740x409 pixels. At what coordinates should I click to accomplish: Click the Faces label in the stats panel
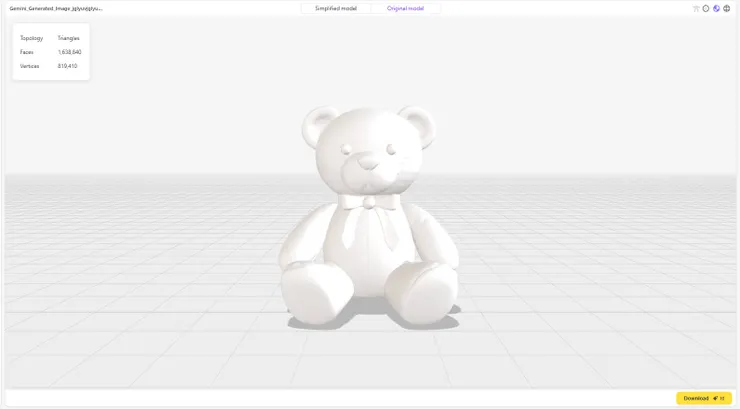click(26, 52)
